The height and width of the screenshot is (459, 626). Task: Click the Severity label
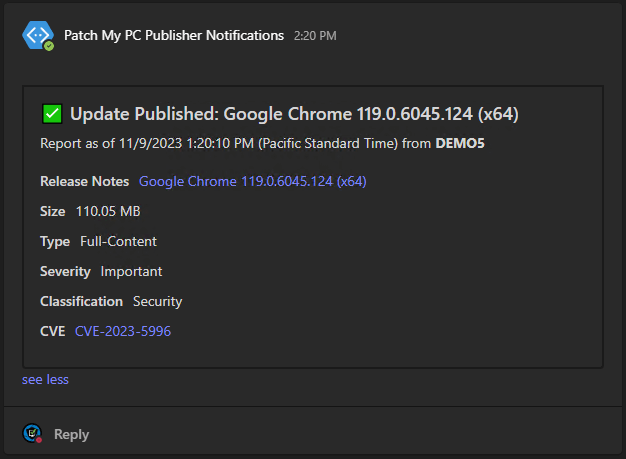65,271
